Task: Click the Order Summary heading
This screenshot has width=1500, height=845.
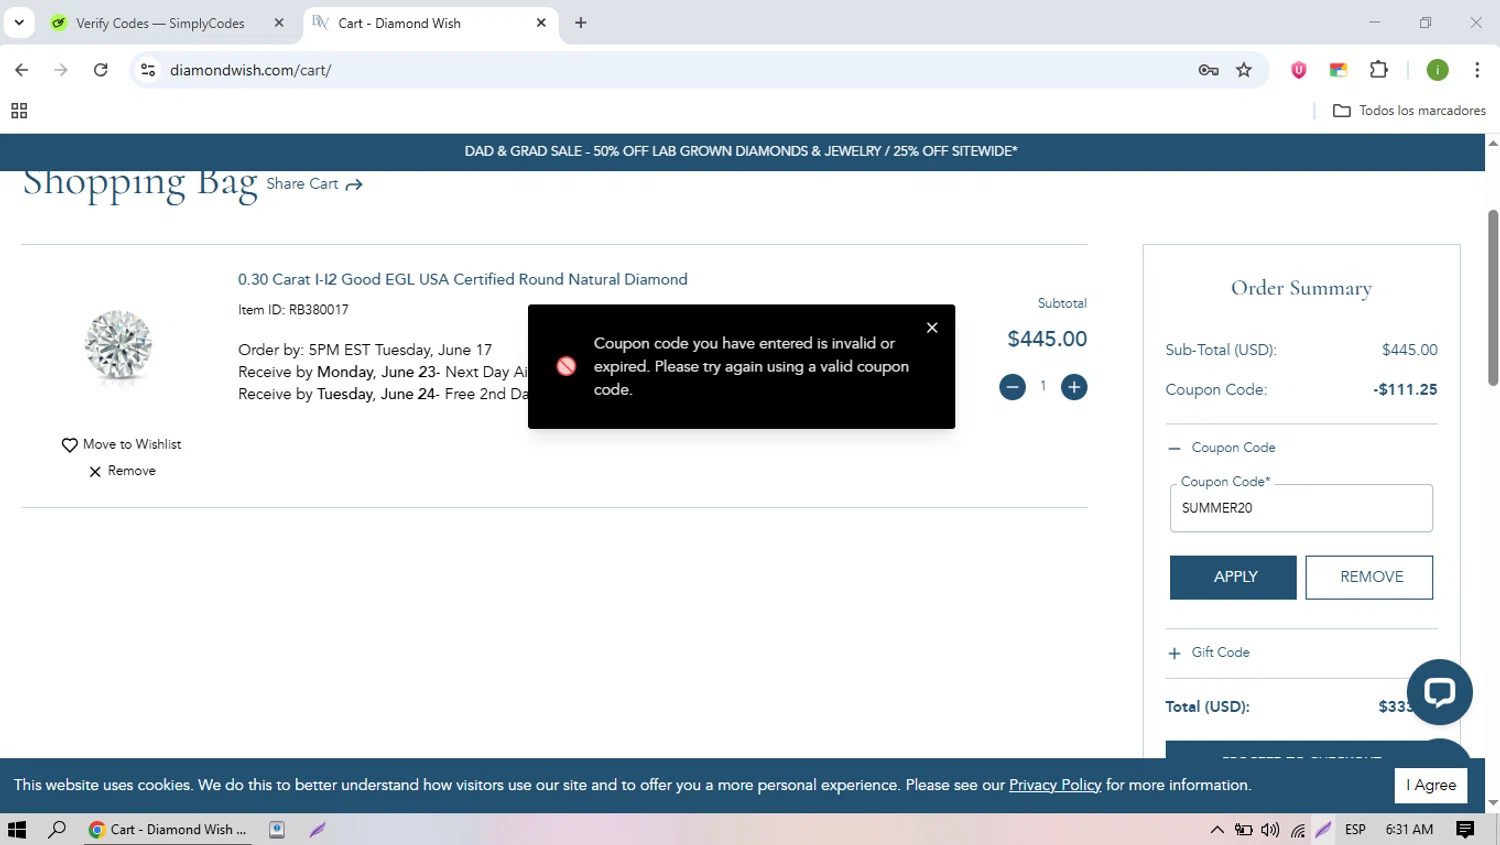Action: tap(1301, 288)
